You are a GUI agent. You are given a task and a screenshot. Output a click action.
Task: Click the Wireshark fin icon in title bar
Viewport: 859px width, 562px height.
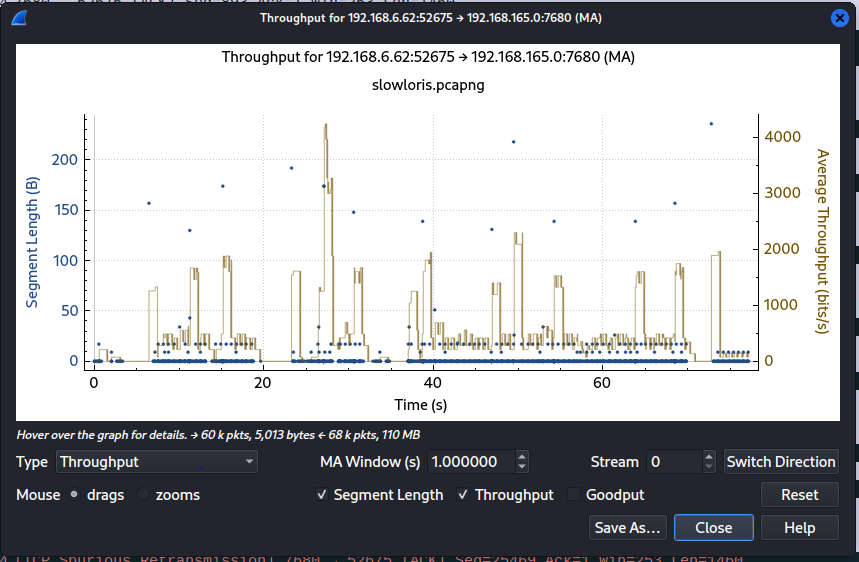pos(19,18)
